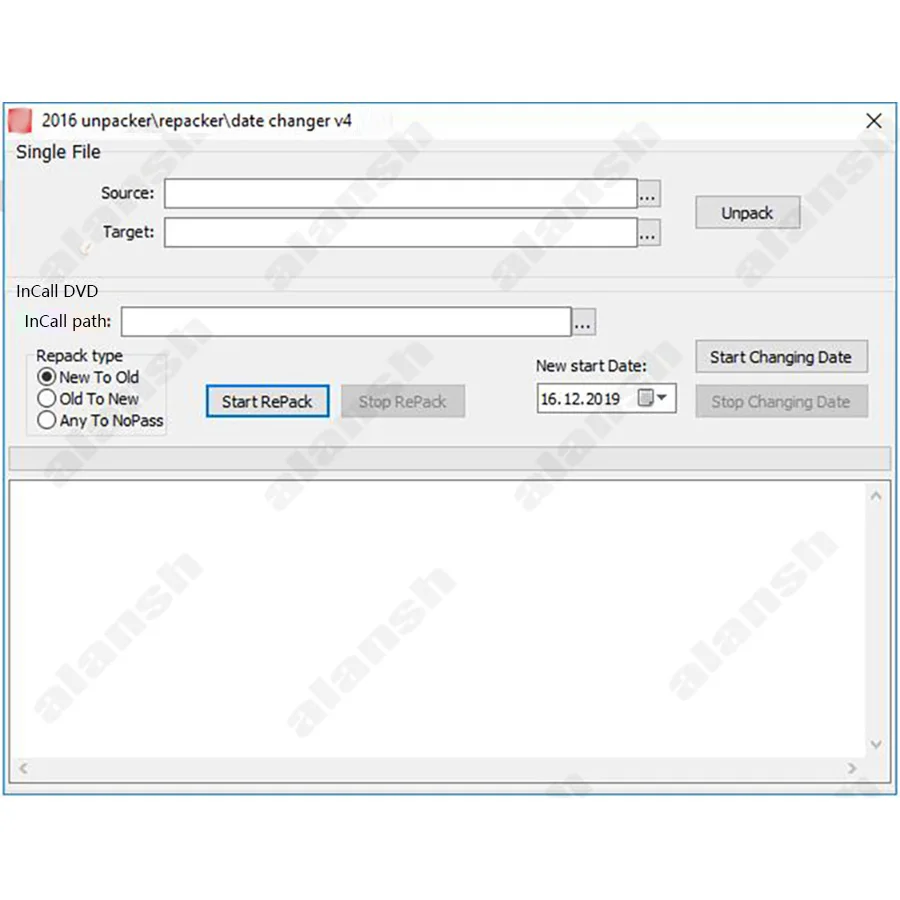Click into the Source path field
Viewport: 900px width, 900px height.
401,193
